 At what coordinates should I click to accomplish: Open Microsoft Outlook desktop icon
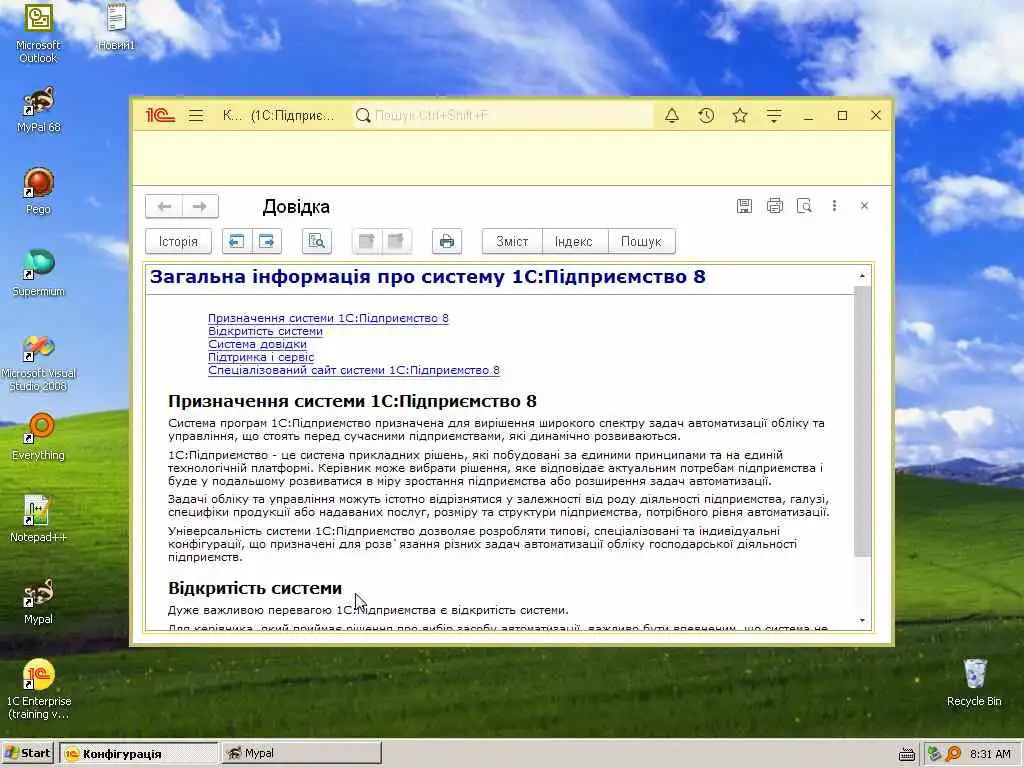click(38, 34)
